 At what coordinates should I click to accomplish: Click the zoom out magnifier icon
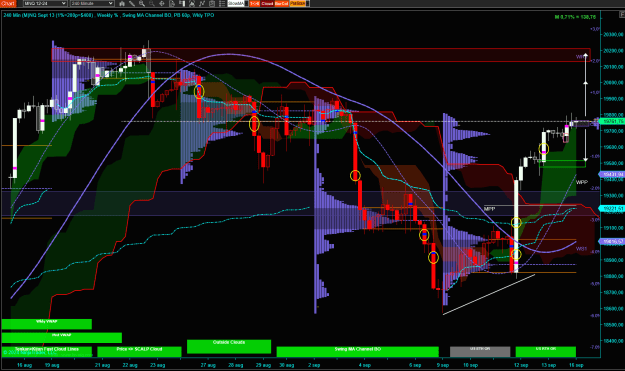click(x=152, y=4)
